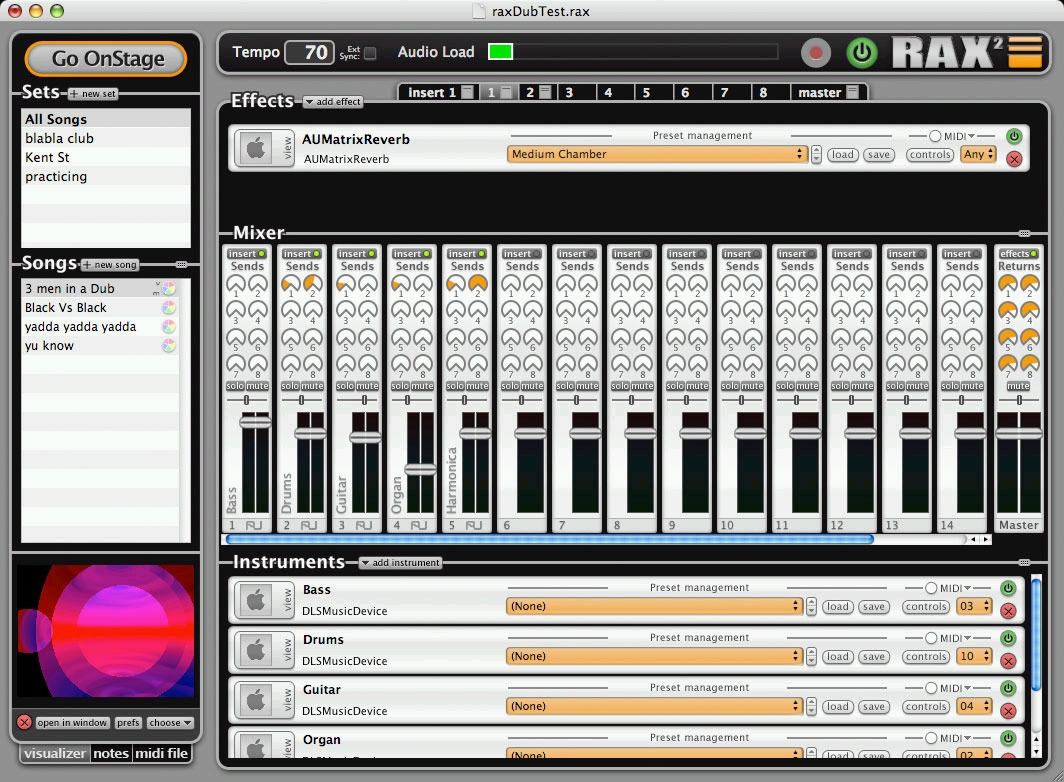
Task: Toggle insert on the Harmonica channel strip
Action: (467, 254)
